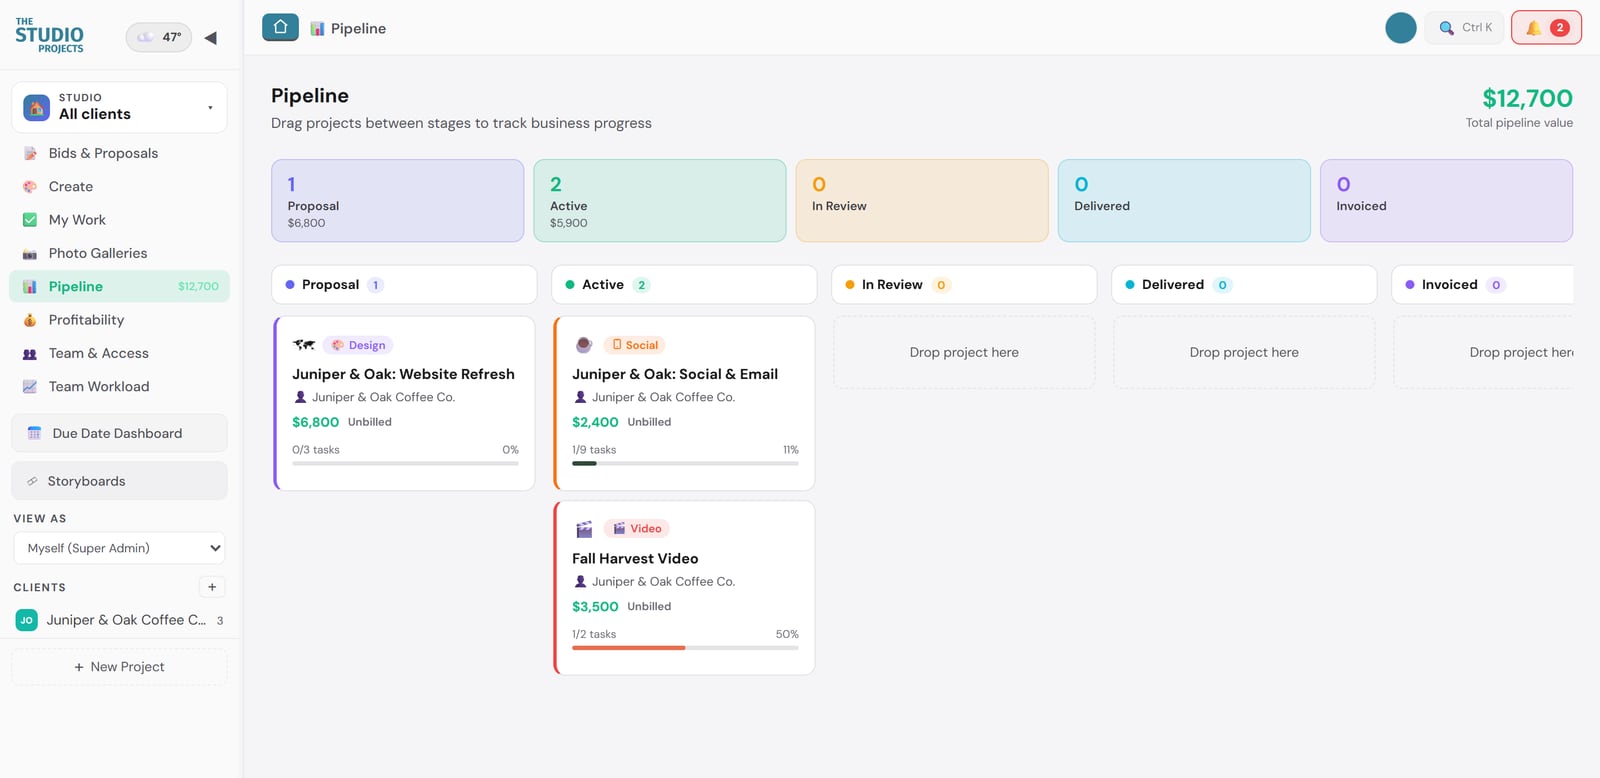This screenshot has width=1600, height=778.
Task: Select Juniper & Oak Coffee client in the sidebar
Action: pos(119,620)
